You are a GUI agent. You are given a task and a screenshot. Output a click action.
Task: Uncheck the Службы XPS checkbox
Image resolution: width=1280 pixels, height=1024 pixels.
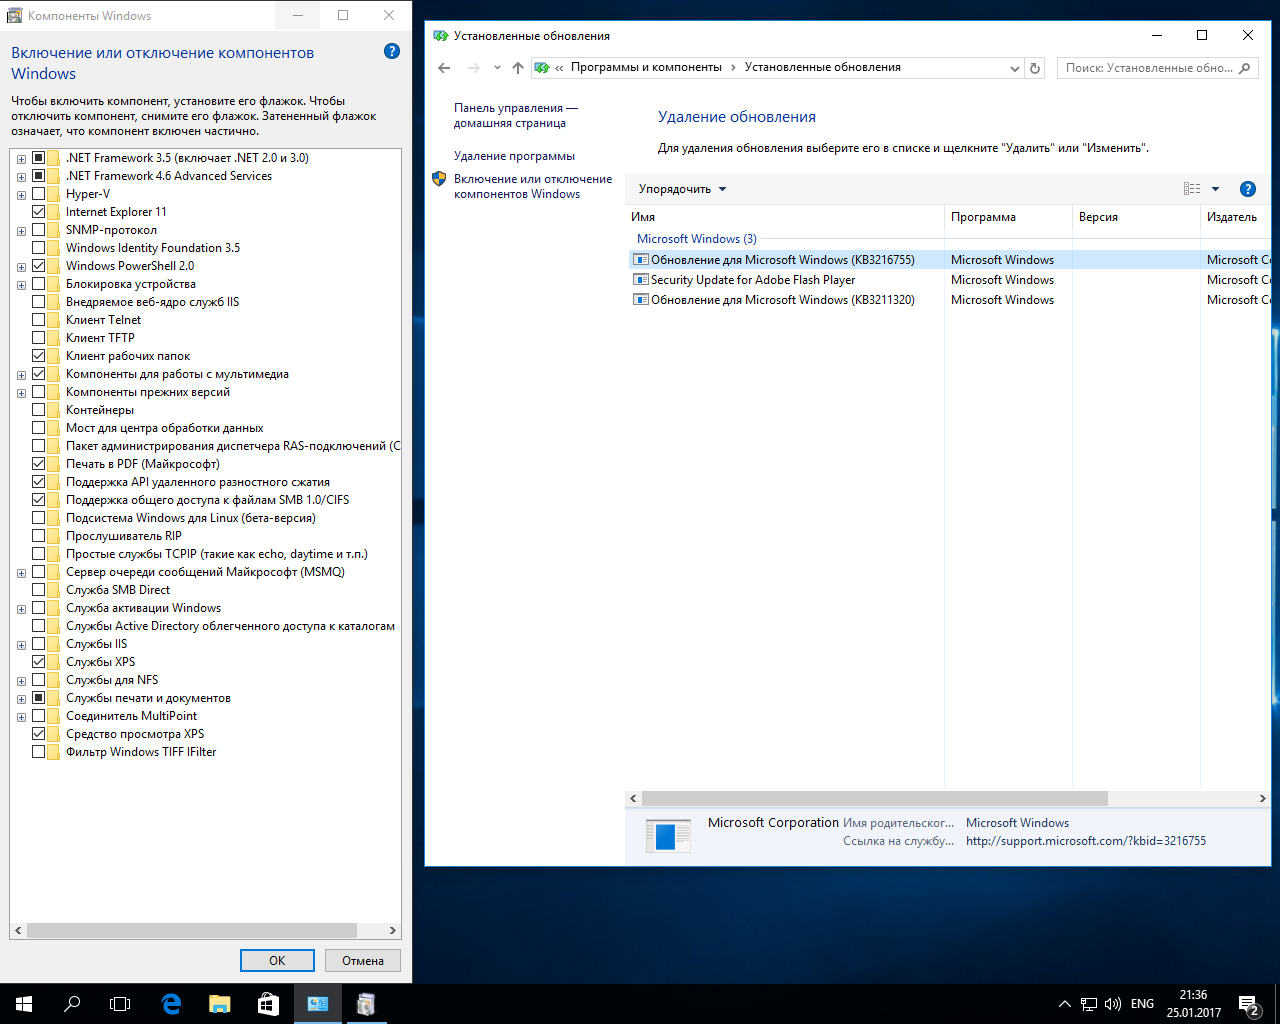pyautogui.click(x=39, y=662)
